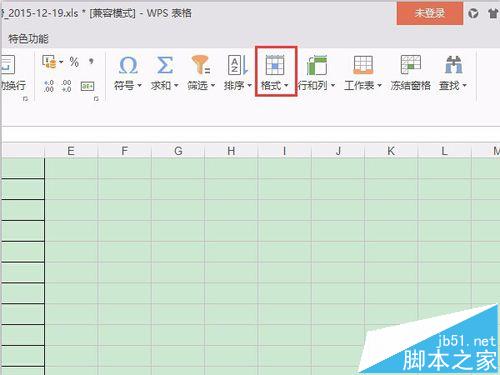Click the decrease decimal places icon
The image size is (500, 375).
[66, 86]
